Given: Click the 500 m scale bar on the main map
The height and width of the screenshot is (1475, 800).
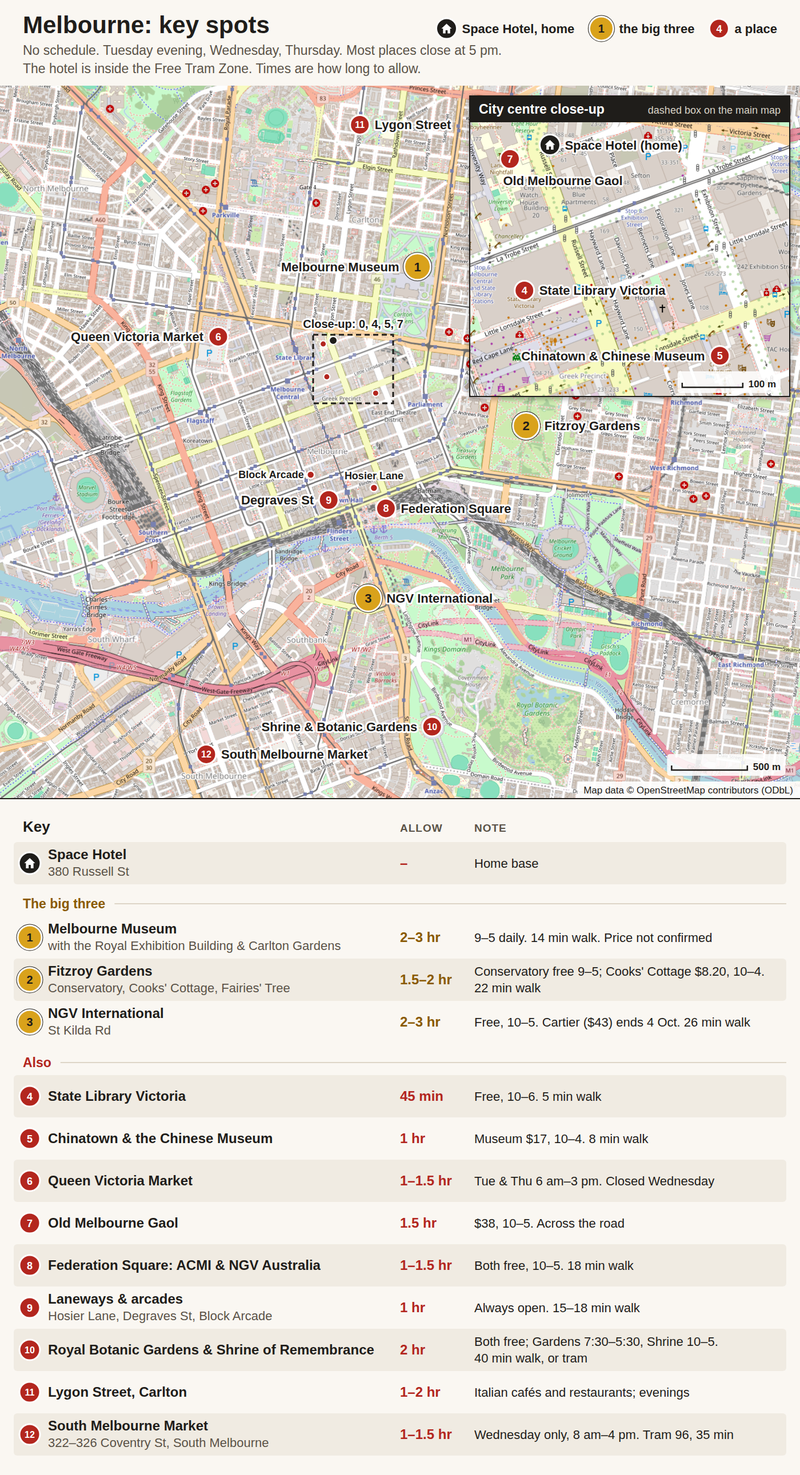Looking at the screenshot, I should click(727, 767).
